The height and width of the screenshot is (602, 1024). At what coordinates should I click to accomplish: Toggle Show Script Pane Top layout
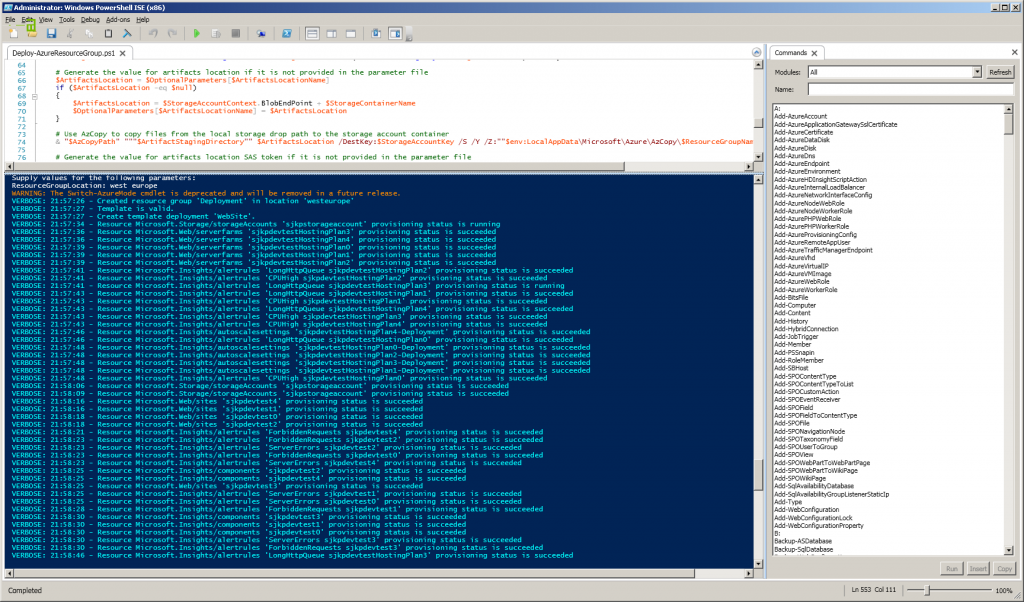pos(311,33)
